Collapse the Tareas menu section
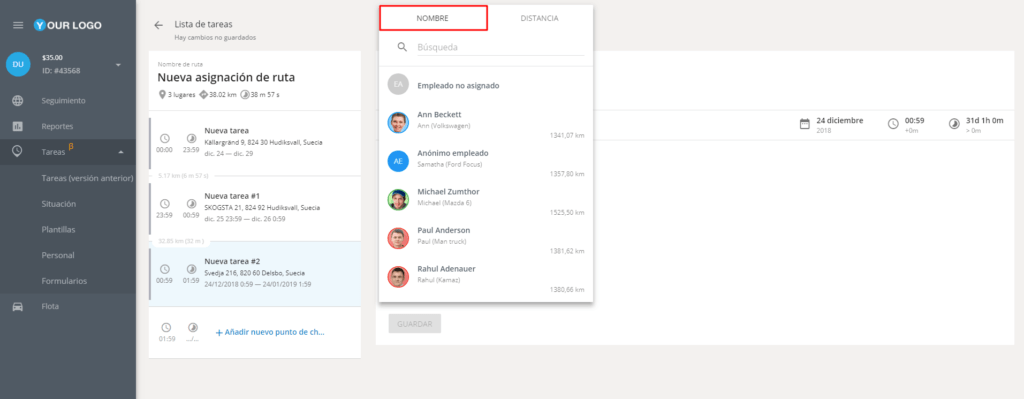Screen dimensions: 1024x399 tap(121, 152)
